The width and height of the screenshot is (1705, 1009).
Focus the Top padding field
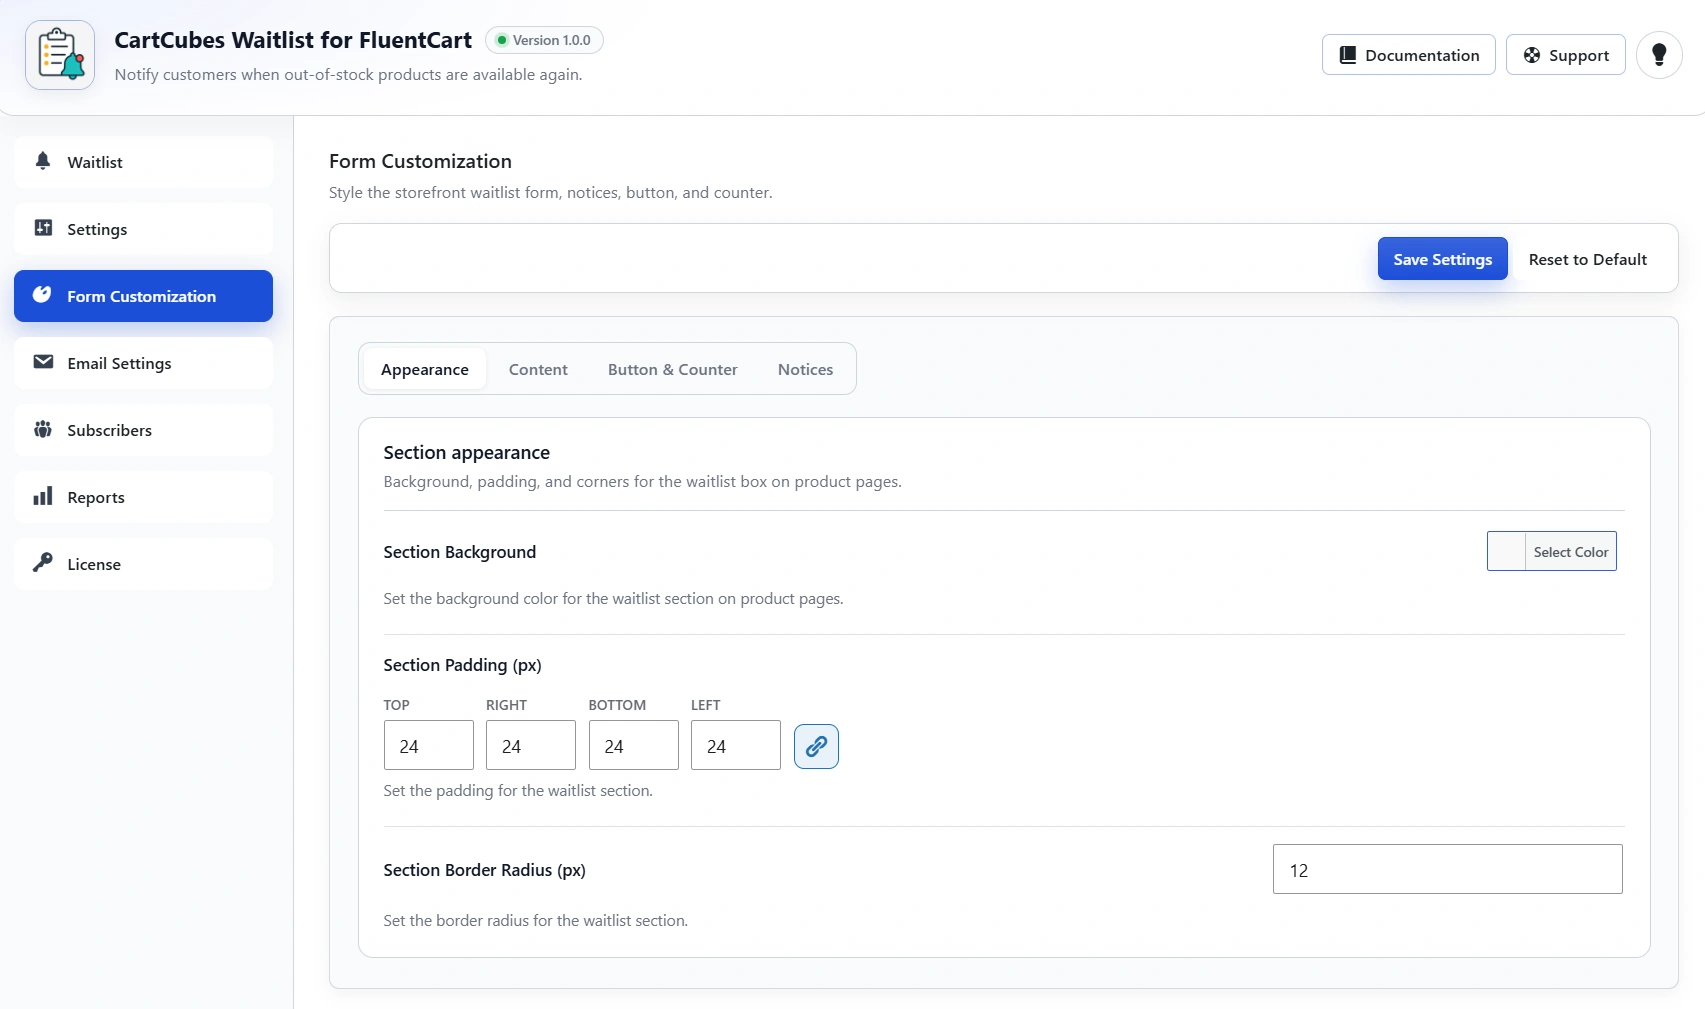pyautogui.click(x=429, y=746)
